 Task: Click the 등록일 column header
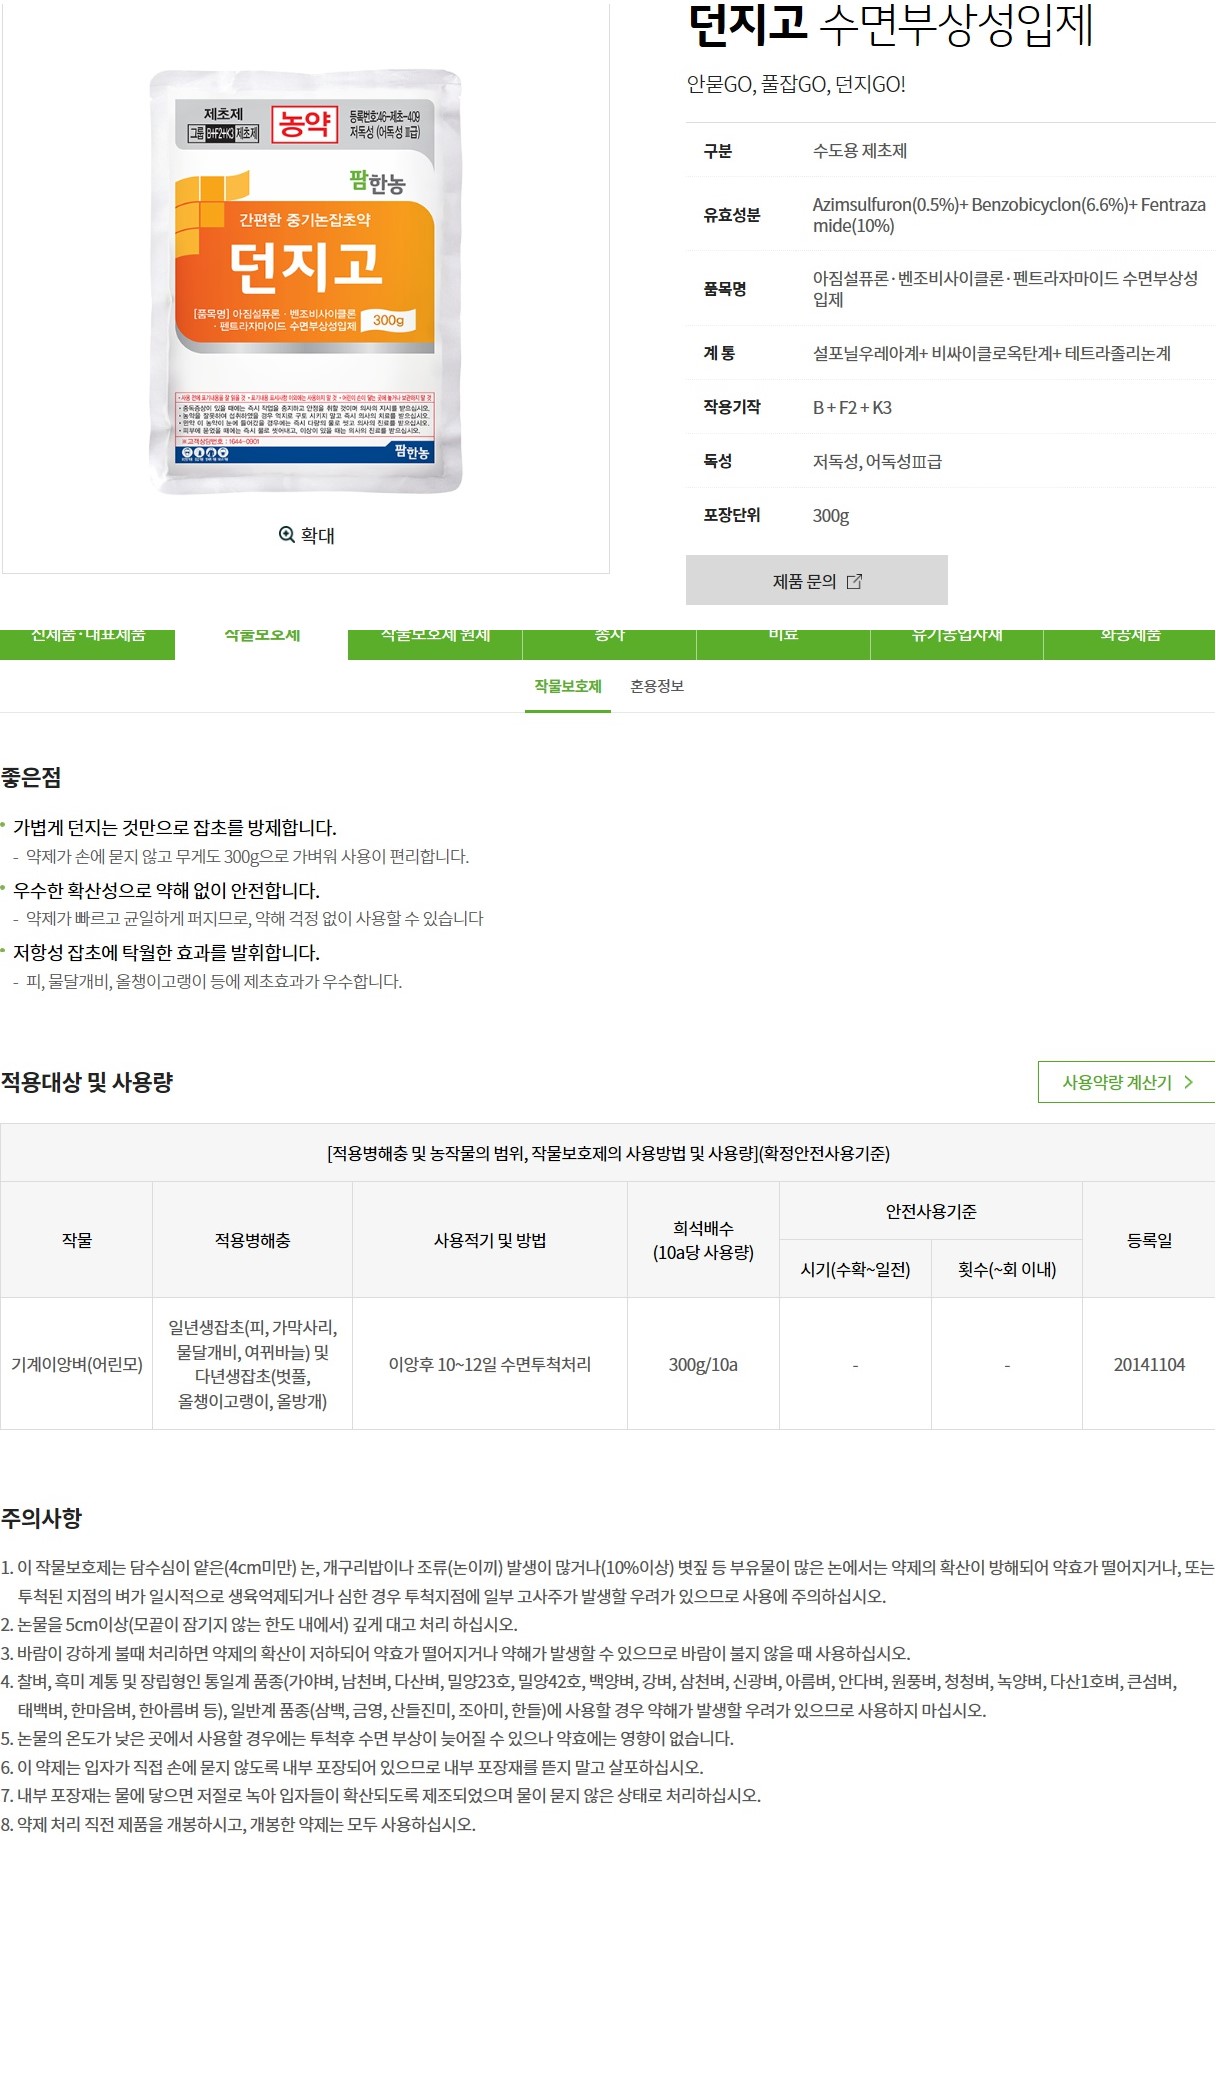click(1149, 1240)
